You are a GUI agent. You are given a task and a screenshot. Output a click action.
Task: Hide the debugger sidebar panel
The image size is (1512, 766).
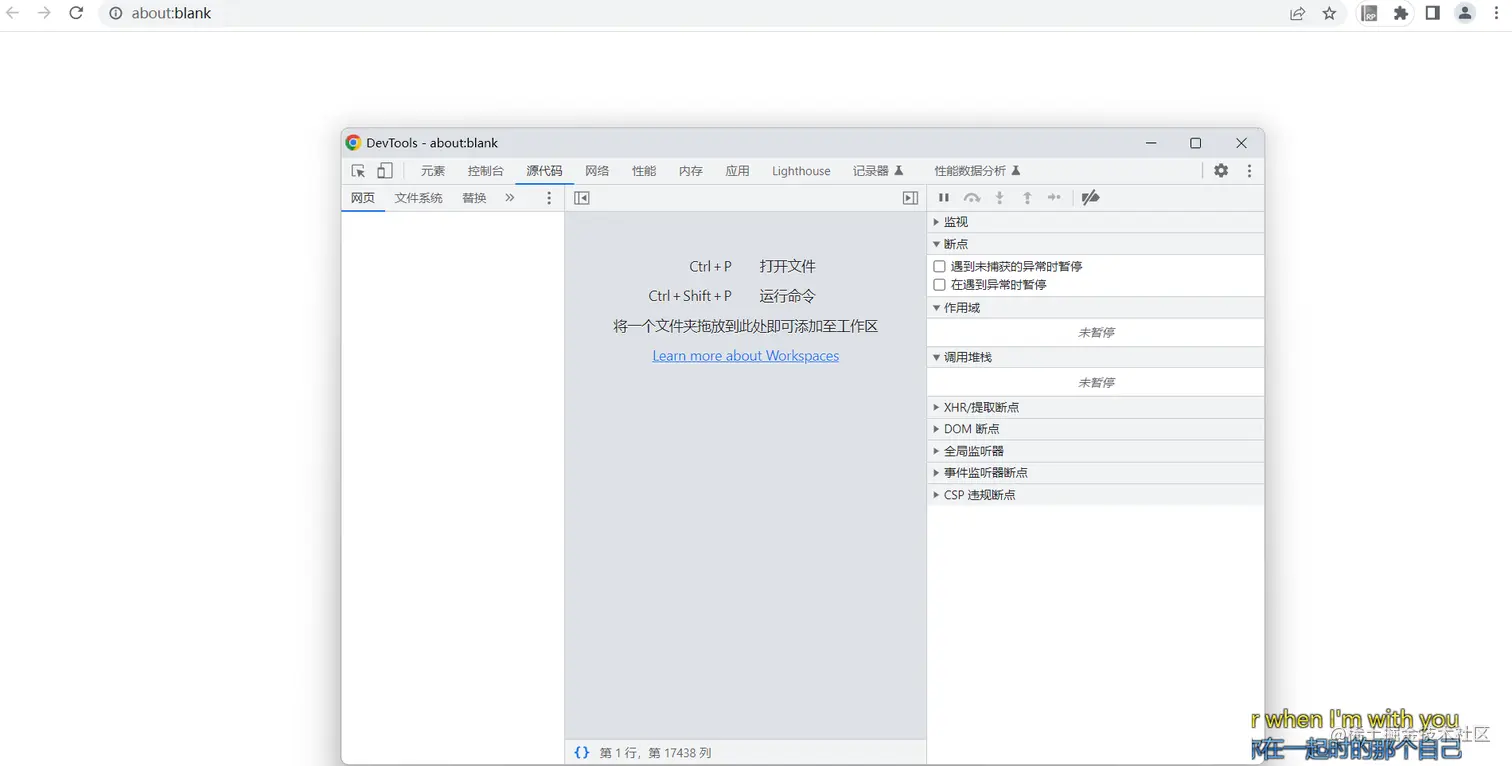click(x=910, y=198)
